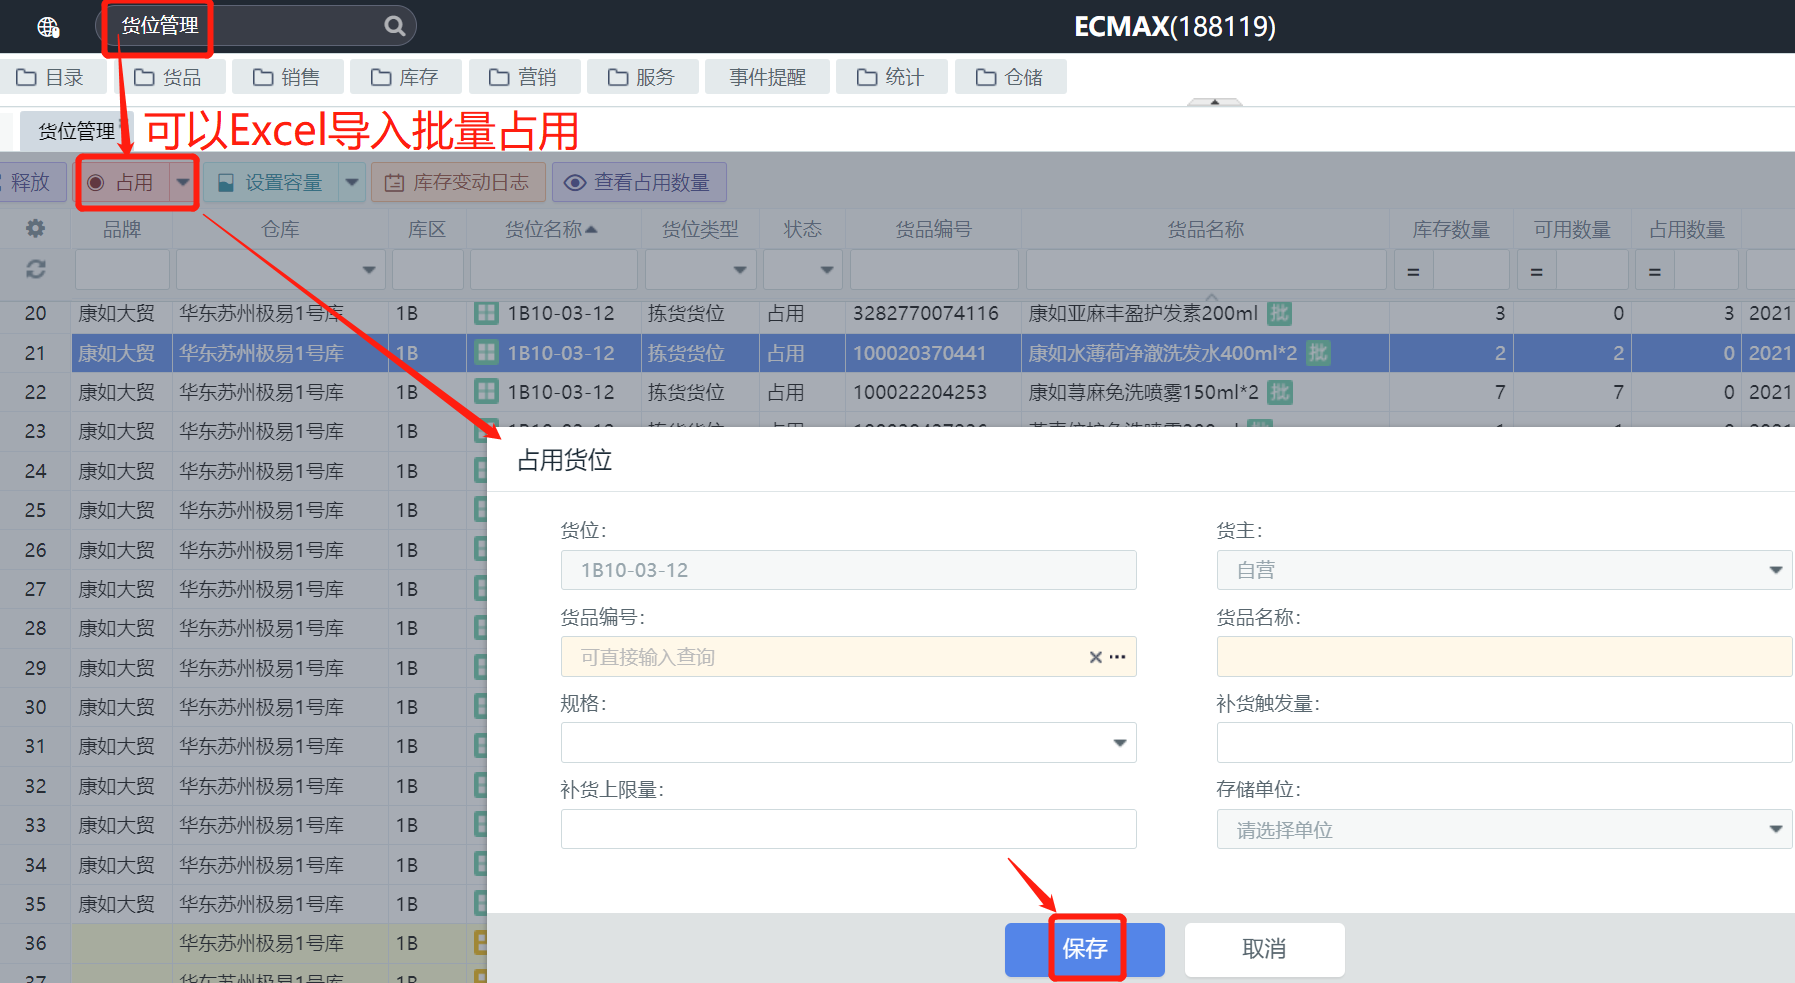This screenshot has width=1795, height=983.
Task: Clear the 货品编号 field with the X icon
Action: tap(1095, 657)
